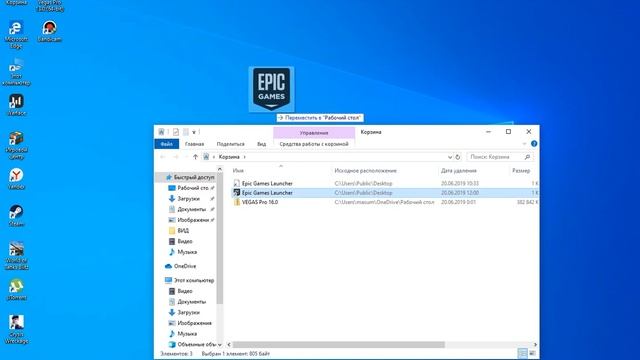Click the horizontal scrollbar right arrow
This screenshot has width=640, height=360.
tap(535, 344)
